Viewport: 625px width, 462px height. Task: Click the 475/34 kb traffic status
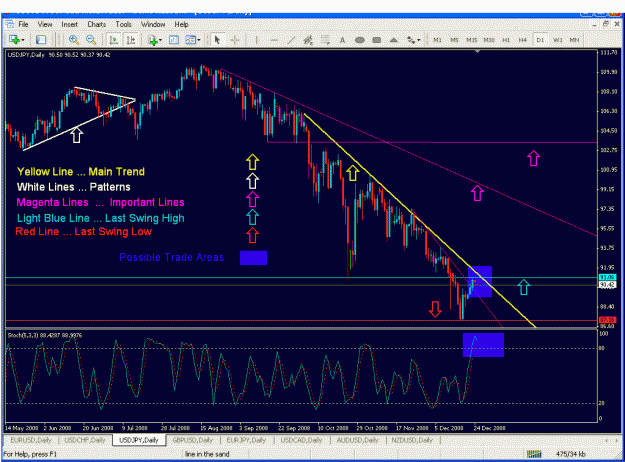570,454
